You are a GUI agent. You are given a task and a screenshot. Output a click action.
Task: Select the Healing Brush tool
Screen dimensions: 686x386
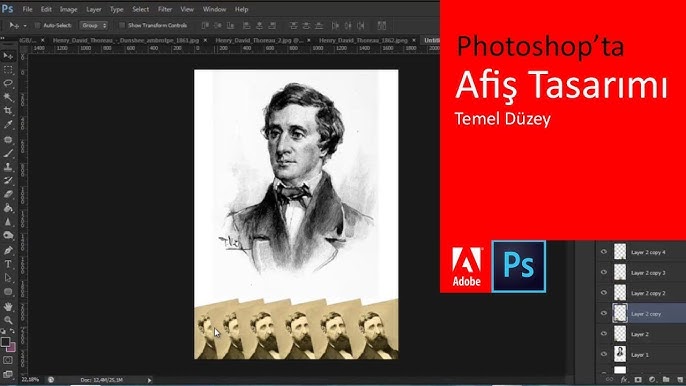[x=8, y=140]
